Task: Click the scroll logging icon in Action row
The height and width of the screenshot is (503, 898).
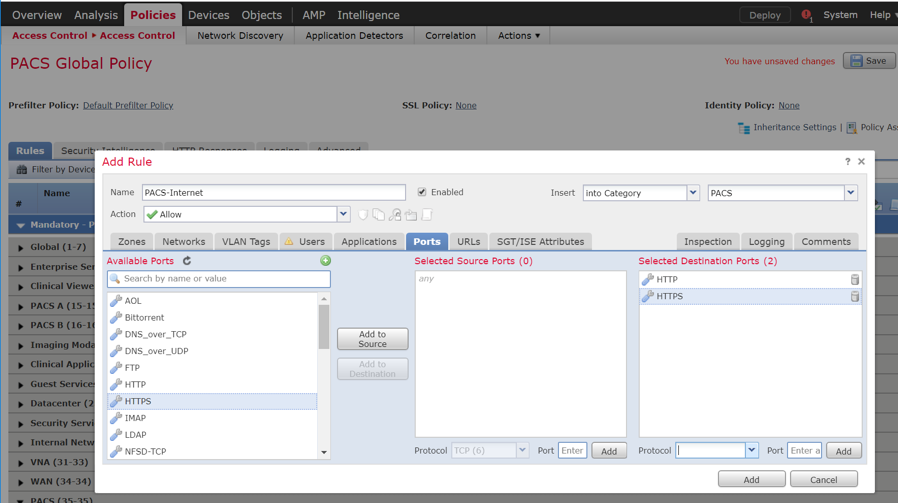Action: pyautogui.click(x=427, y=215)
